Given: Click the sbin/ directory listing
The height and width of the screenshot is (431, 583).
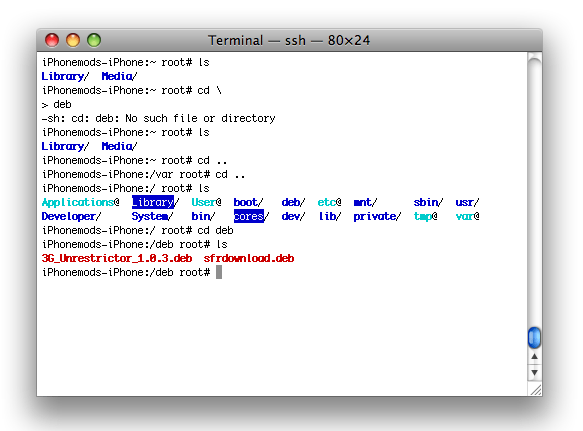Looking at the screenshot, I should click(428, 202).
